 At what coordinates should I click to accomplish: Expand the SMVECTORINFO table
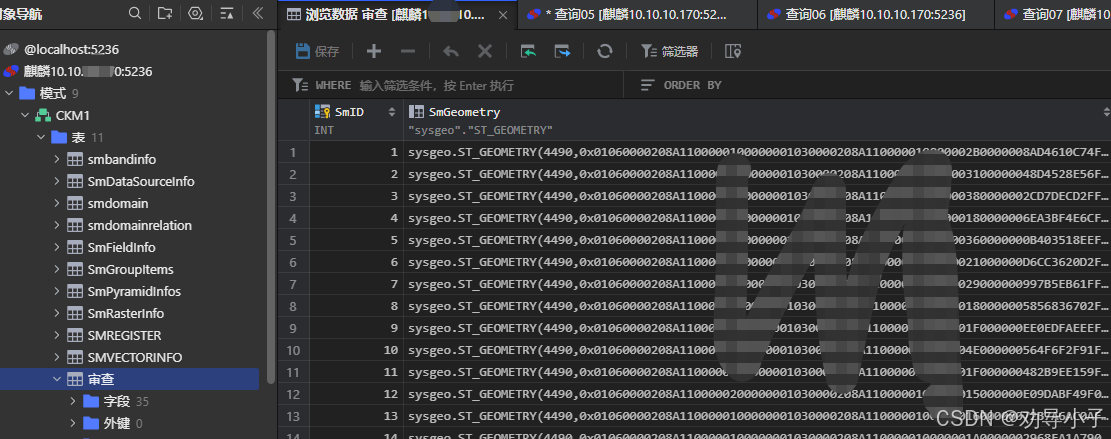tap(57, 357)
